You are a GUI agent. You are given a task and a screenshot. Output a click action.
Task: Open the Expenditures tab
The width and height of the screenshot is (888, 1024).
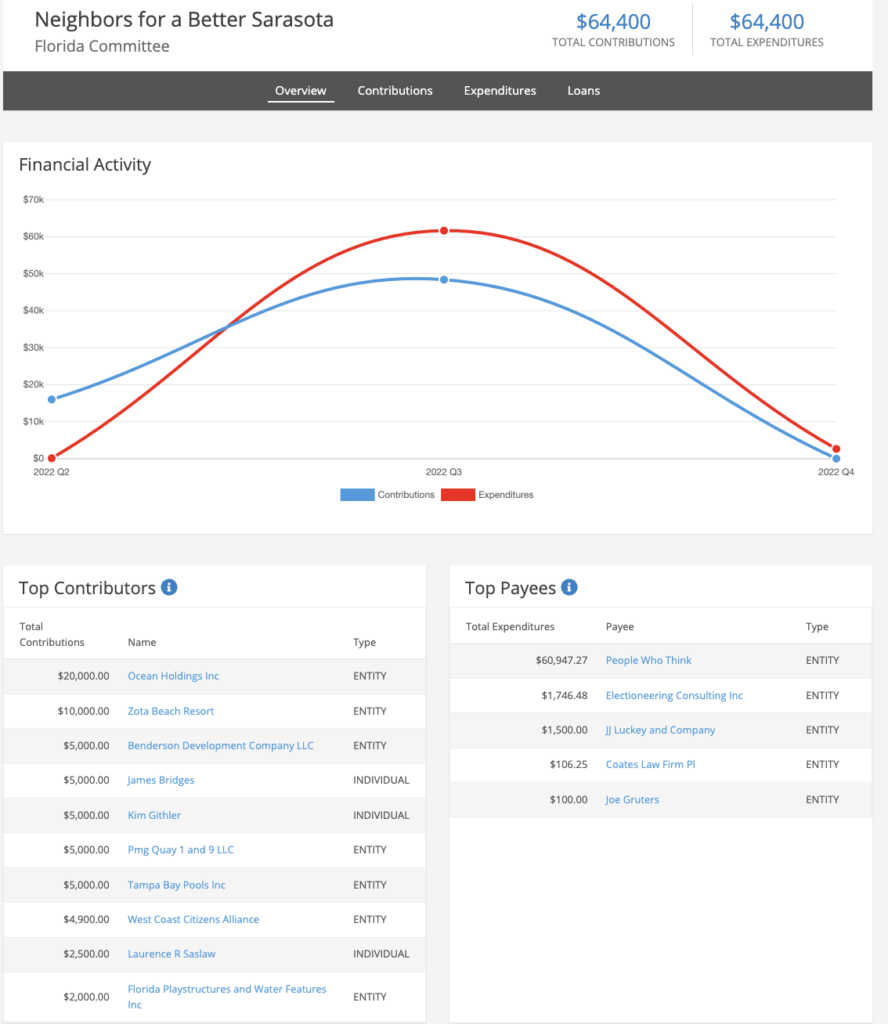500,91
